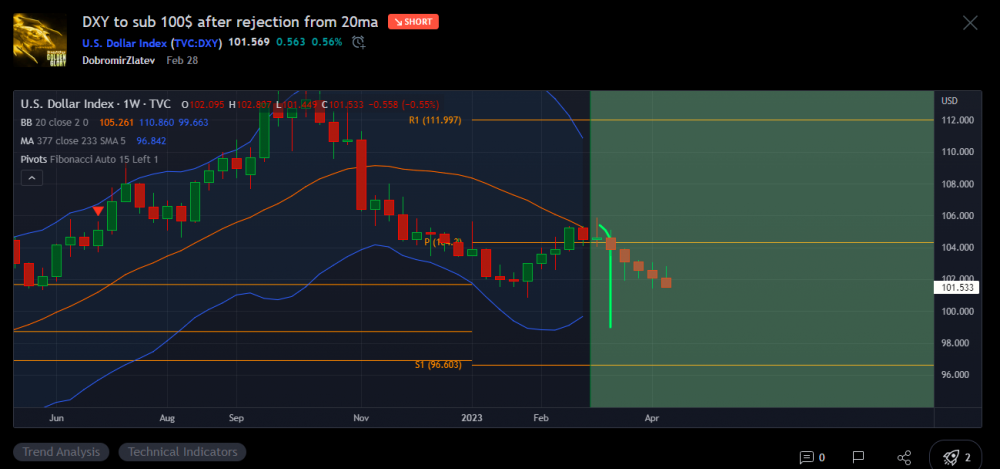Screen dimensions: 1000x469
Task: Click the Nov label on time axis
Action: [x=361, y=418]
